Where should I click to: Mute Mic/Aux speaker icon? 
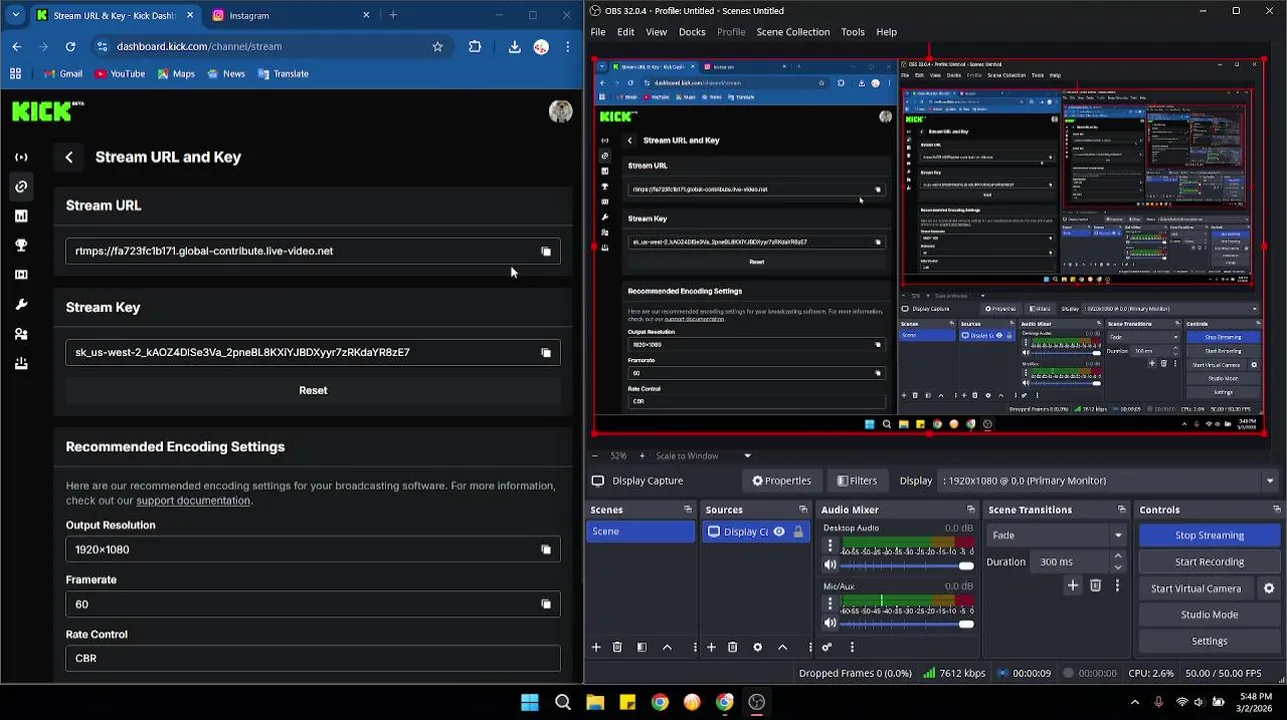pyautogui.click(x=830, y=623)
